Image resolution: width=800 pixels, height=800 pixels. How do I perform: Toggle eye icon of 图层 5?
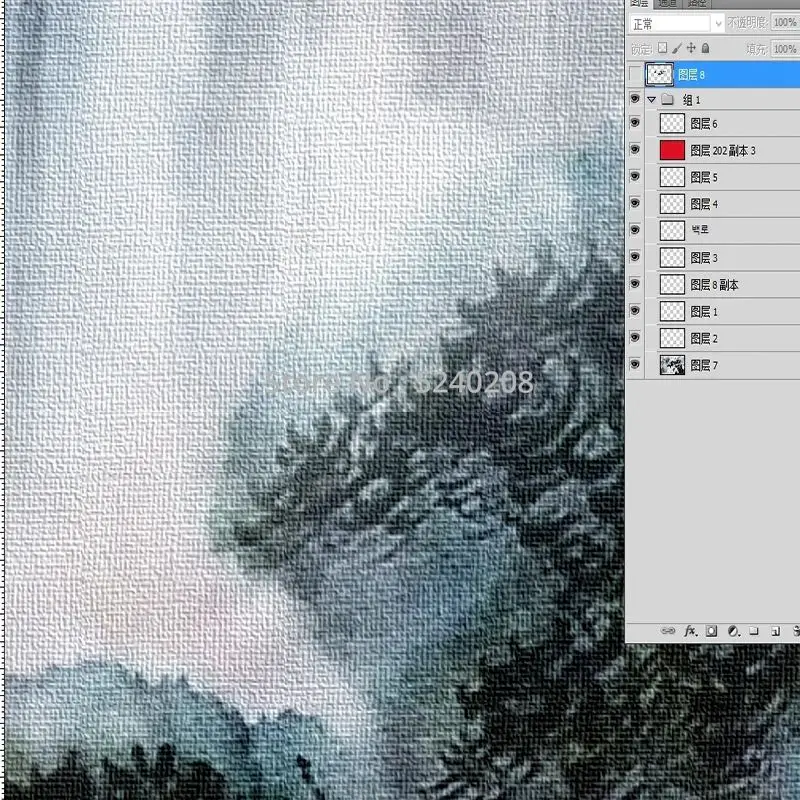click(635, 177)
